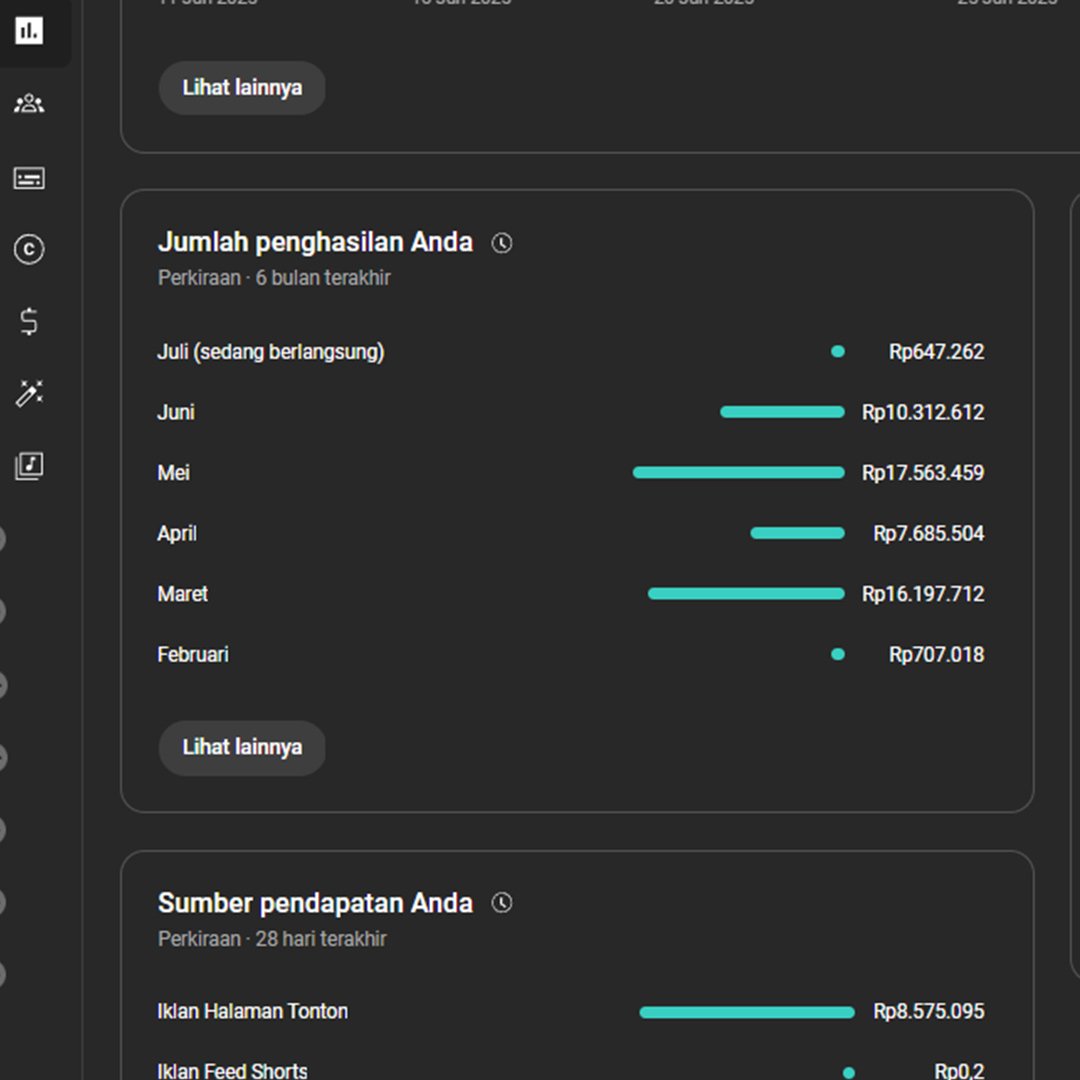Click the Mei revenue progress bar
The image size is (1080, 1080).
coord(738,472)
